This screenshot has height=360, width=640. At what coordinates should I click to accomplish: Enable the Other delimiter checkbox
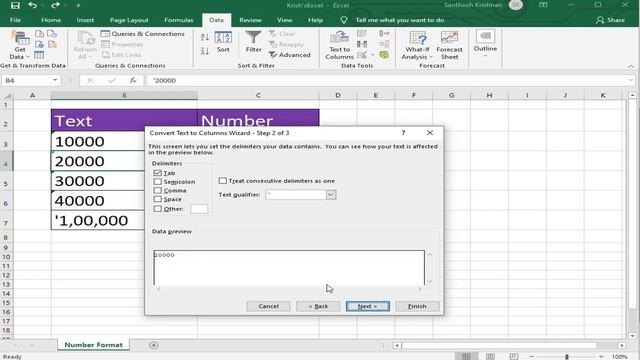(158, 209)
